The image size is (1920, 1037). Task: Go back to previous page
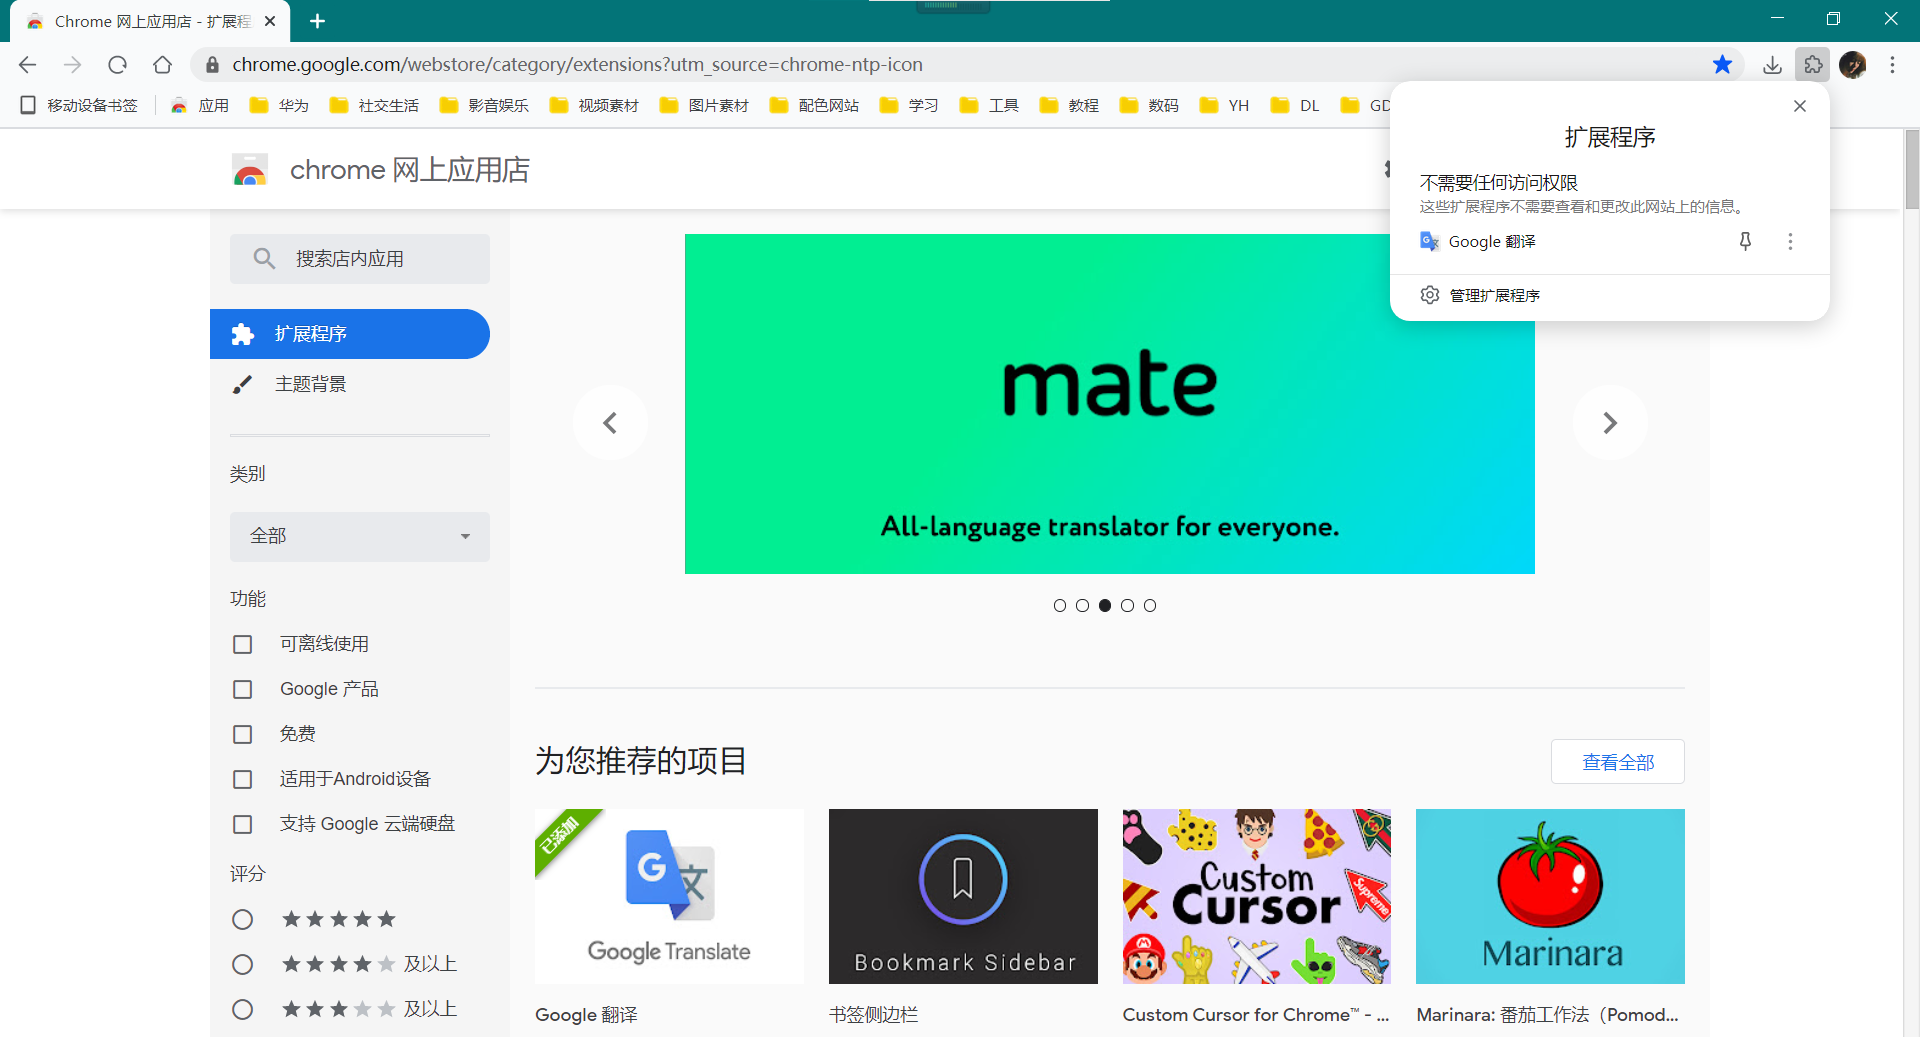coord(27,65)
